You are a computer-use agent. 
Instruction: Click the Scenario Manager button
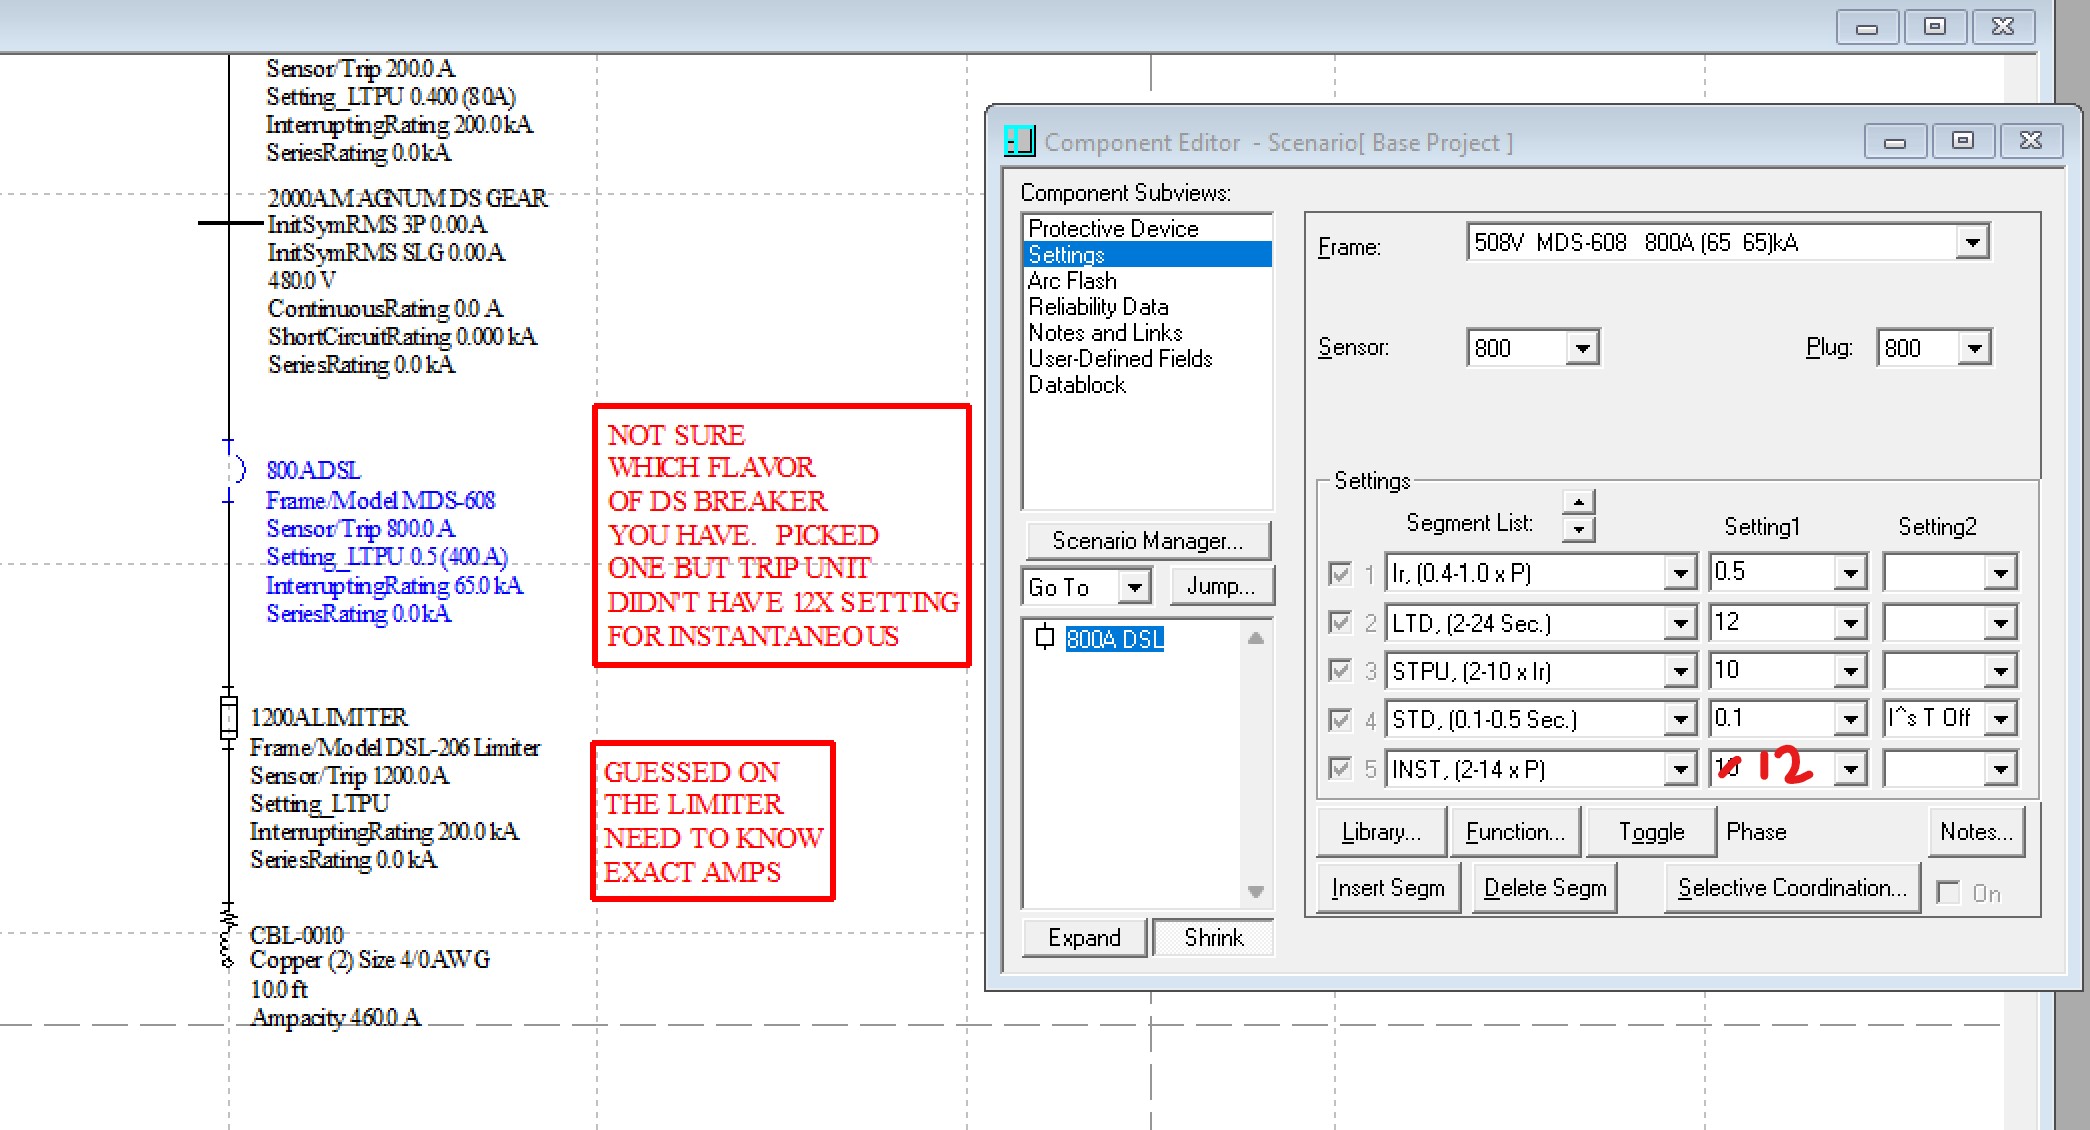coord(1147,541)
